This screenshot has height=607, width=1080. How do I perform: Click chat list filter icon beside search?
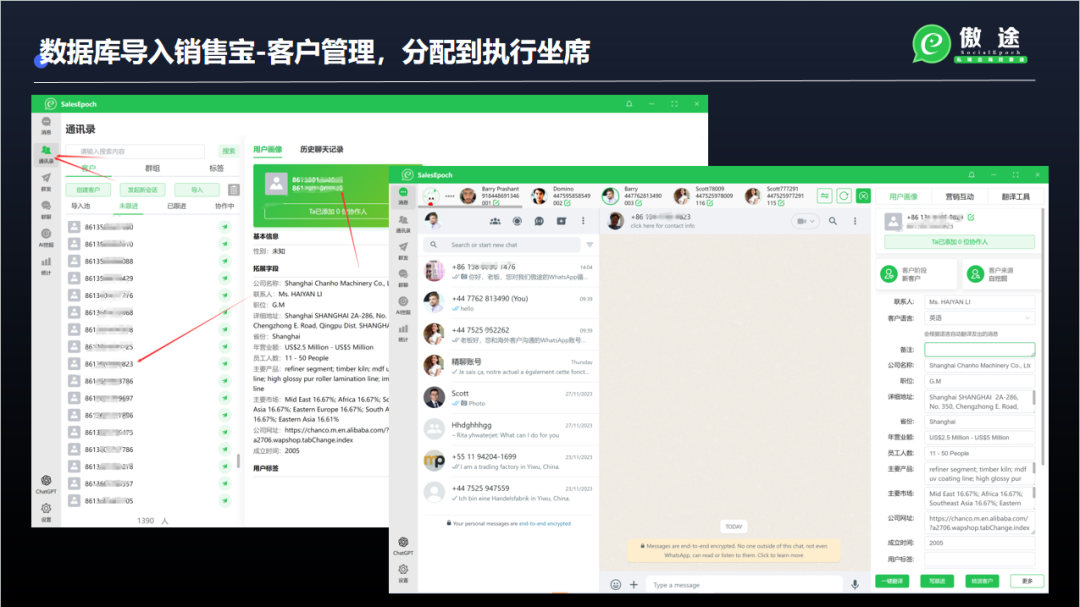(590, 245)
